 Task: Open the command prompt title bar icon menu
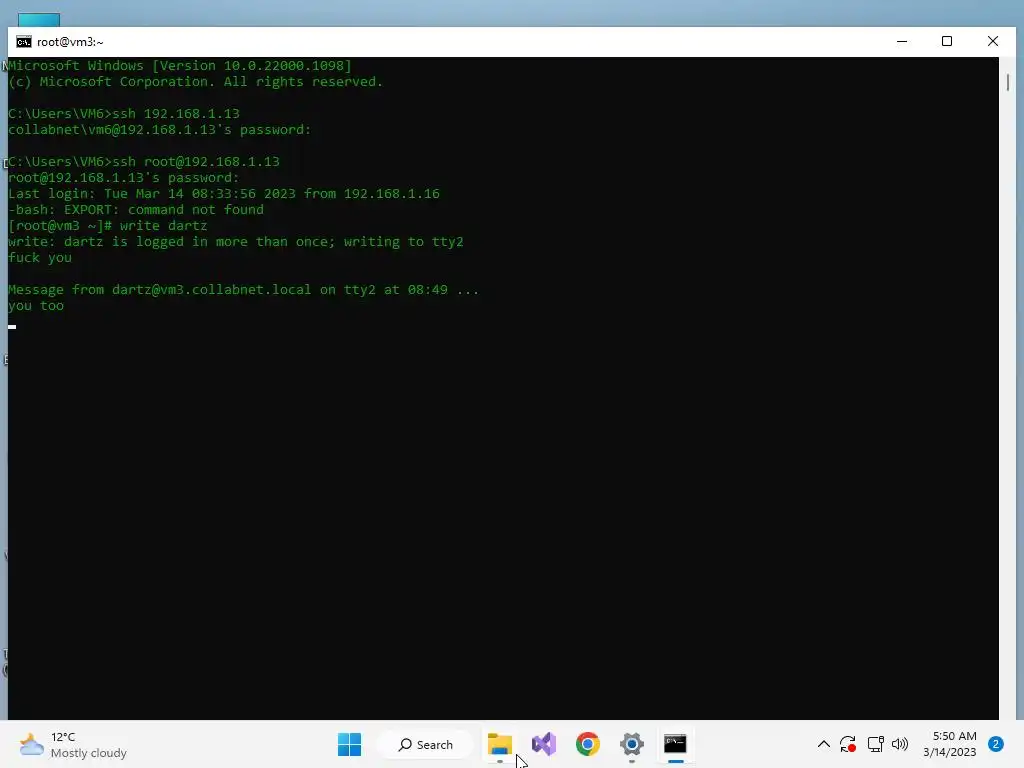point(24,42)
